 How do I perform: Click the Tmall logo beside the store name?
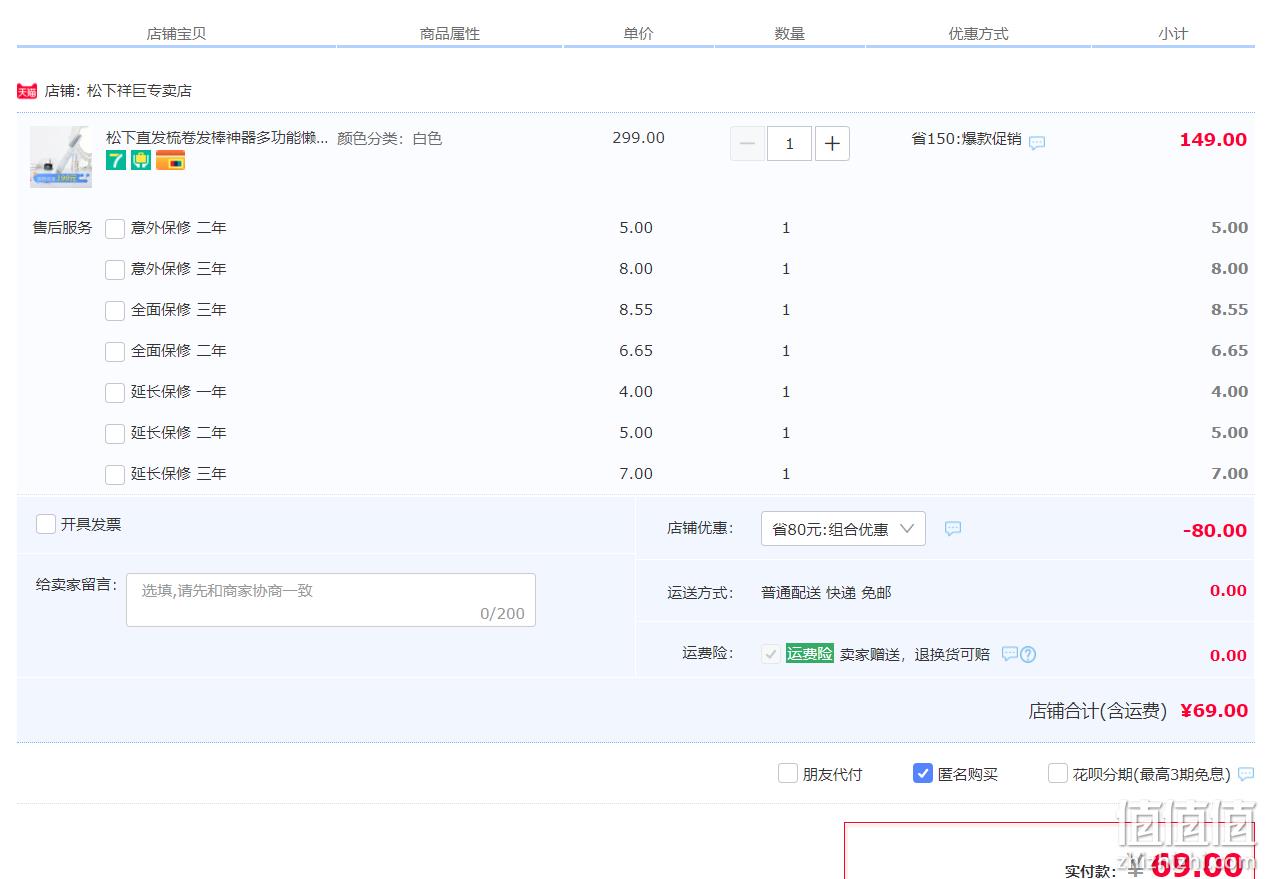pos(27,91)
